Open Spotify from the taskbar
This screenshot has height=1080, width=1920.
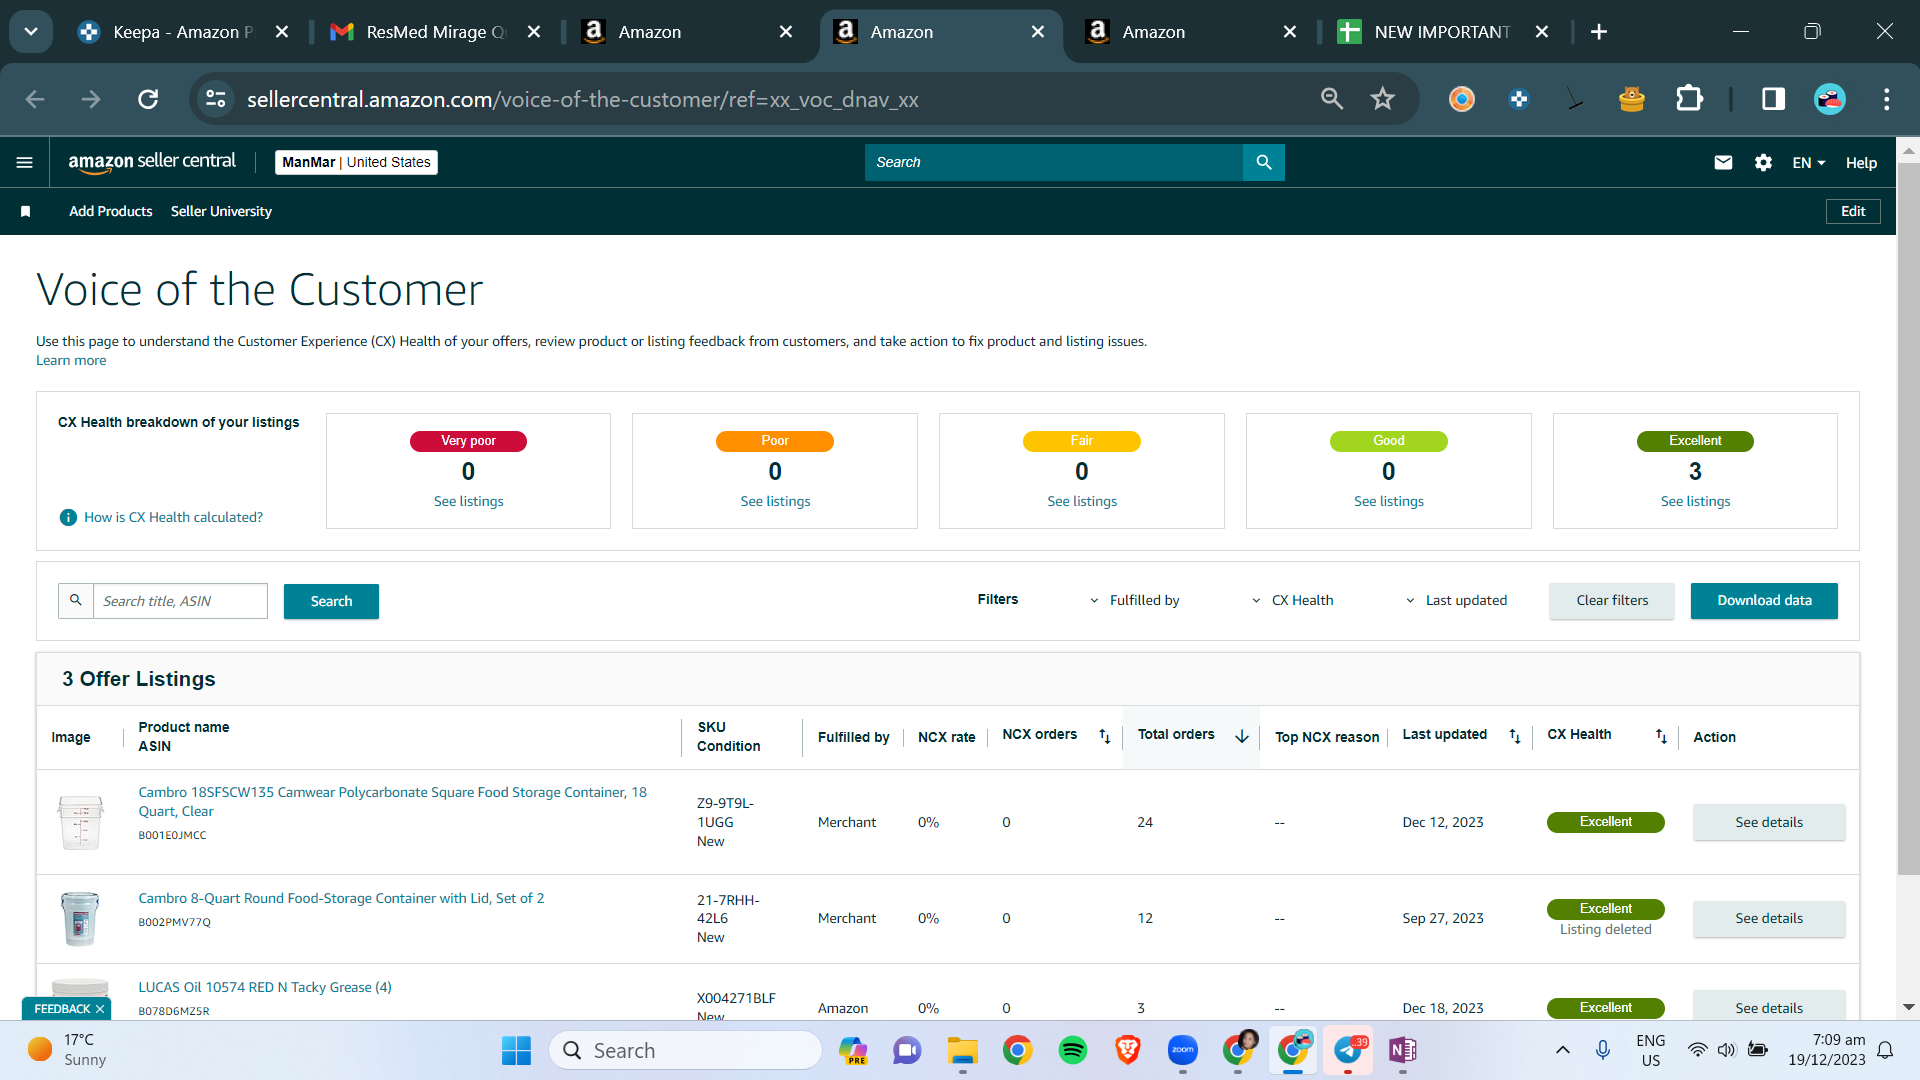(1072, 1050)
